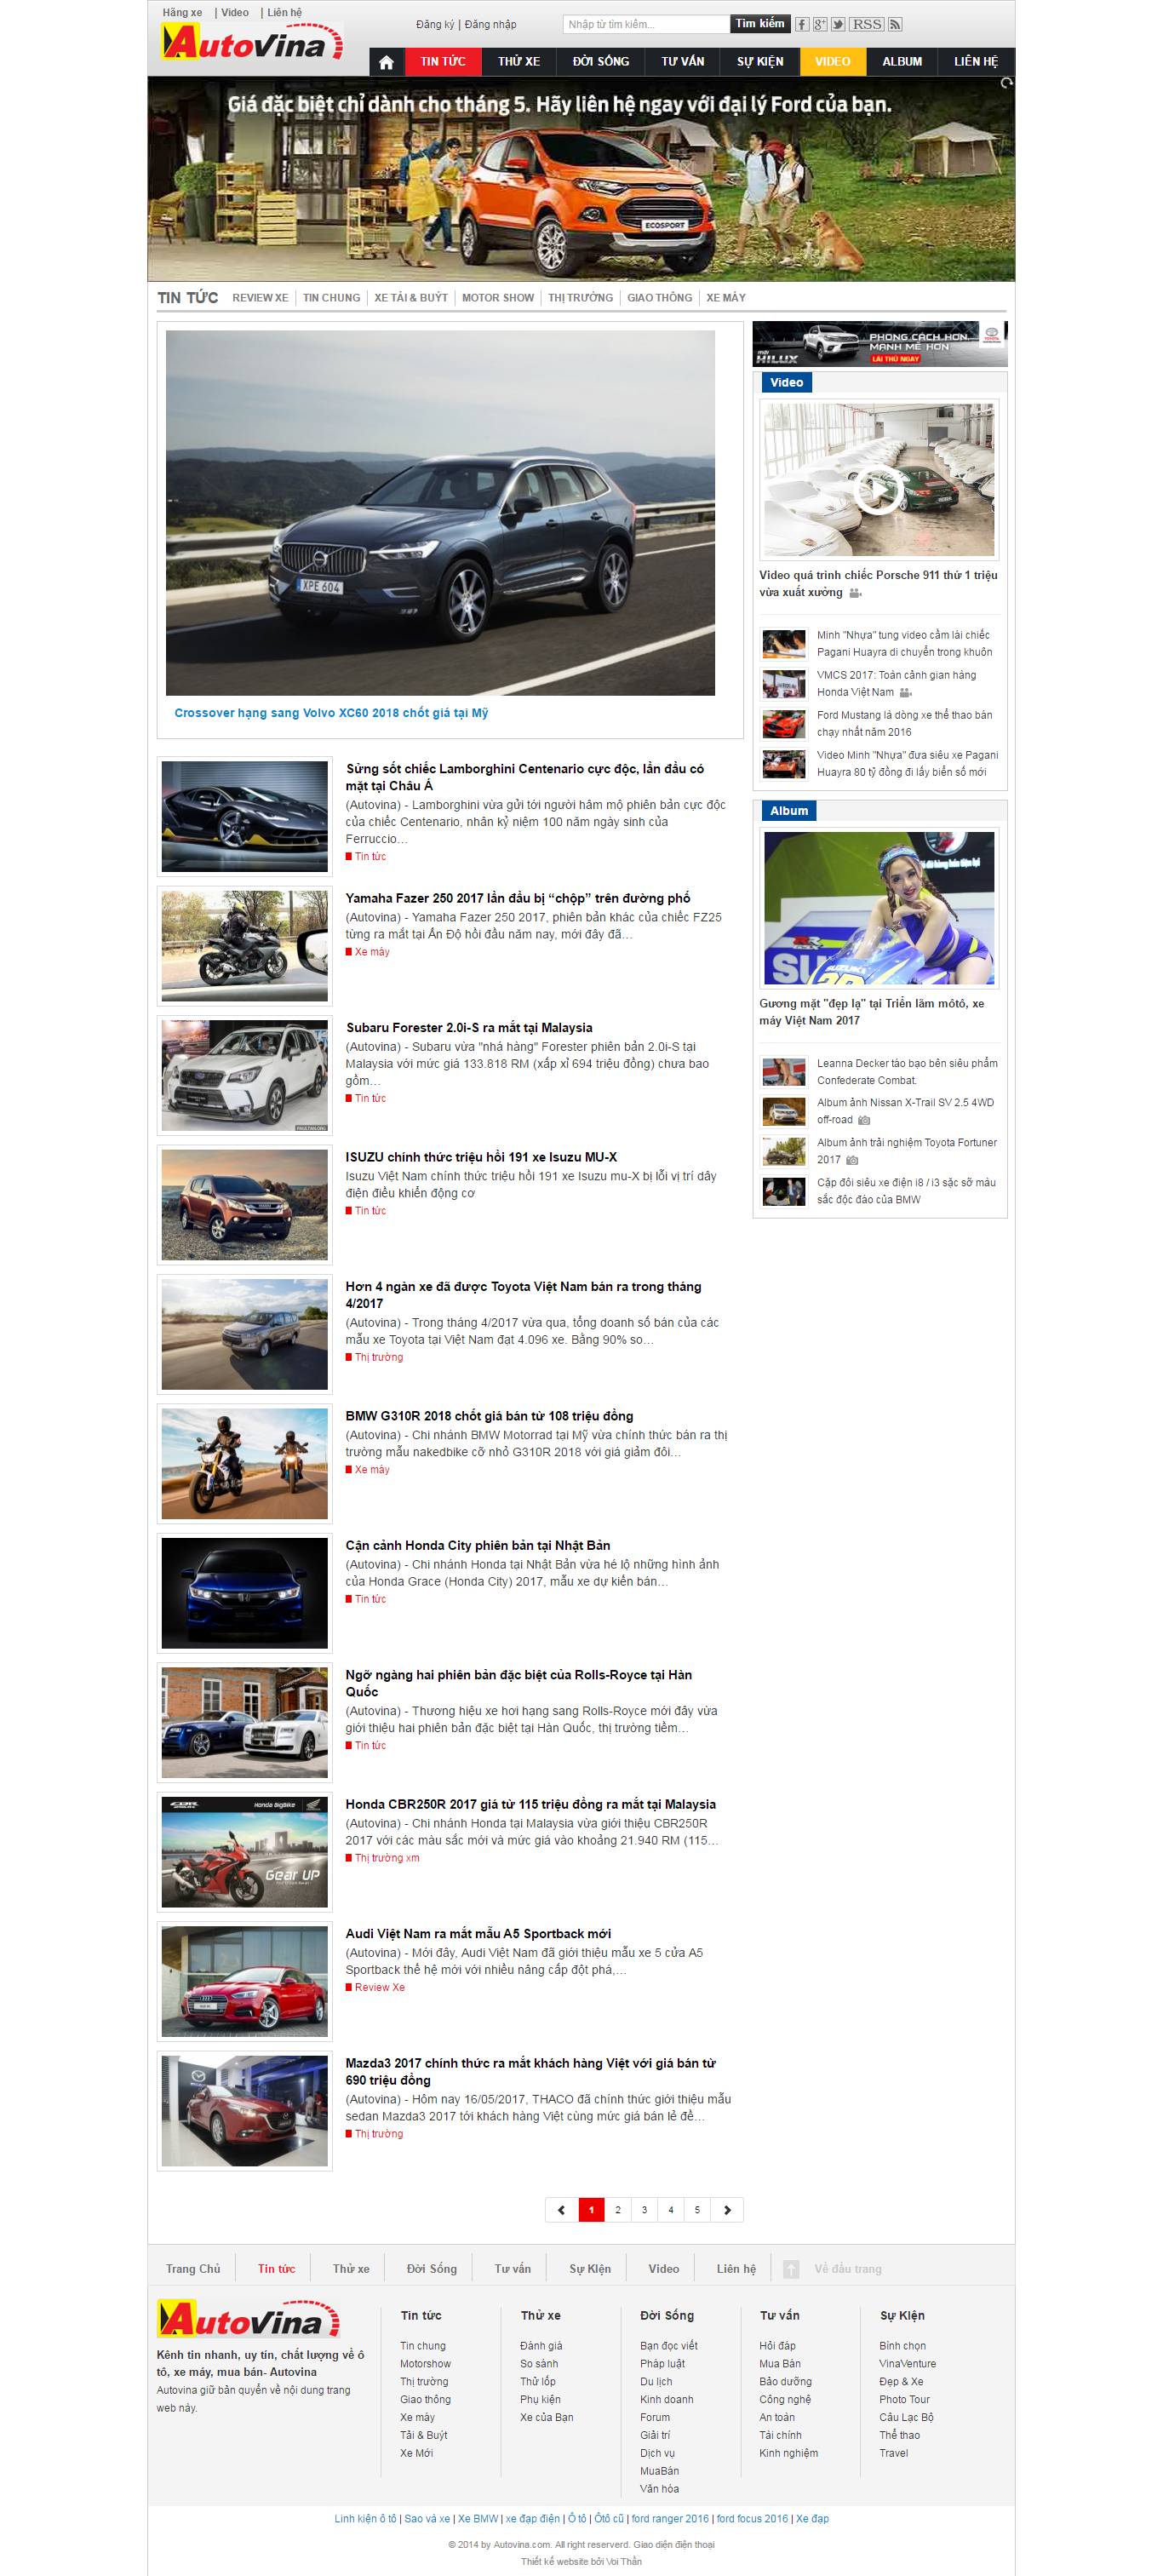
Task: Open the THỬ XE menu tab
Action: pos(519,62)
